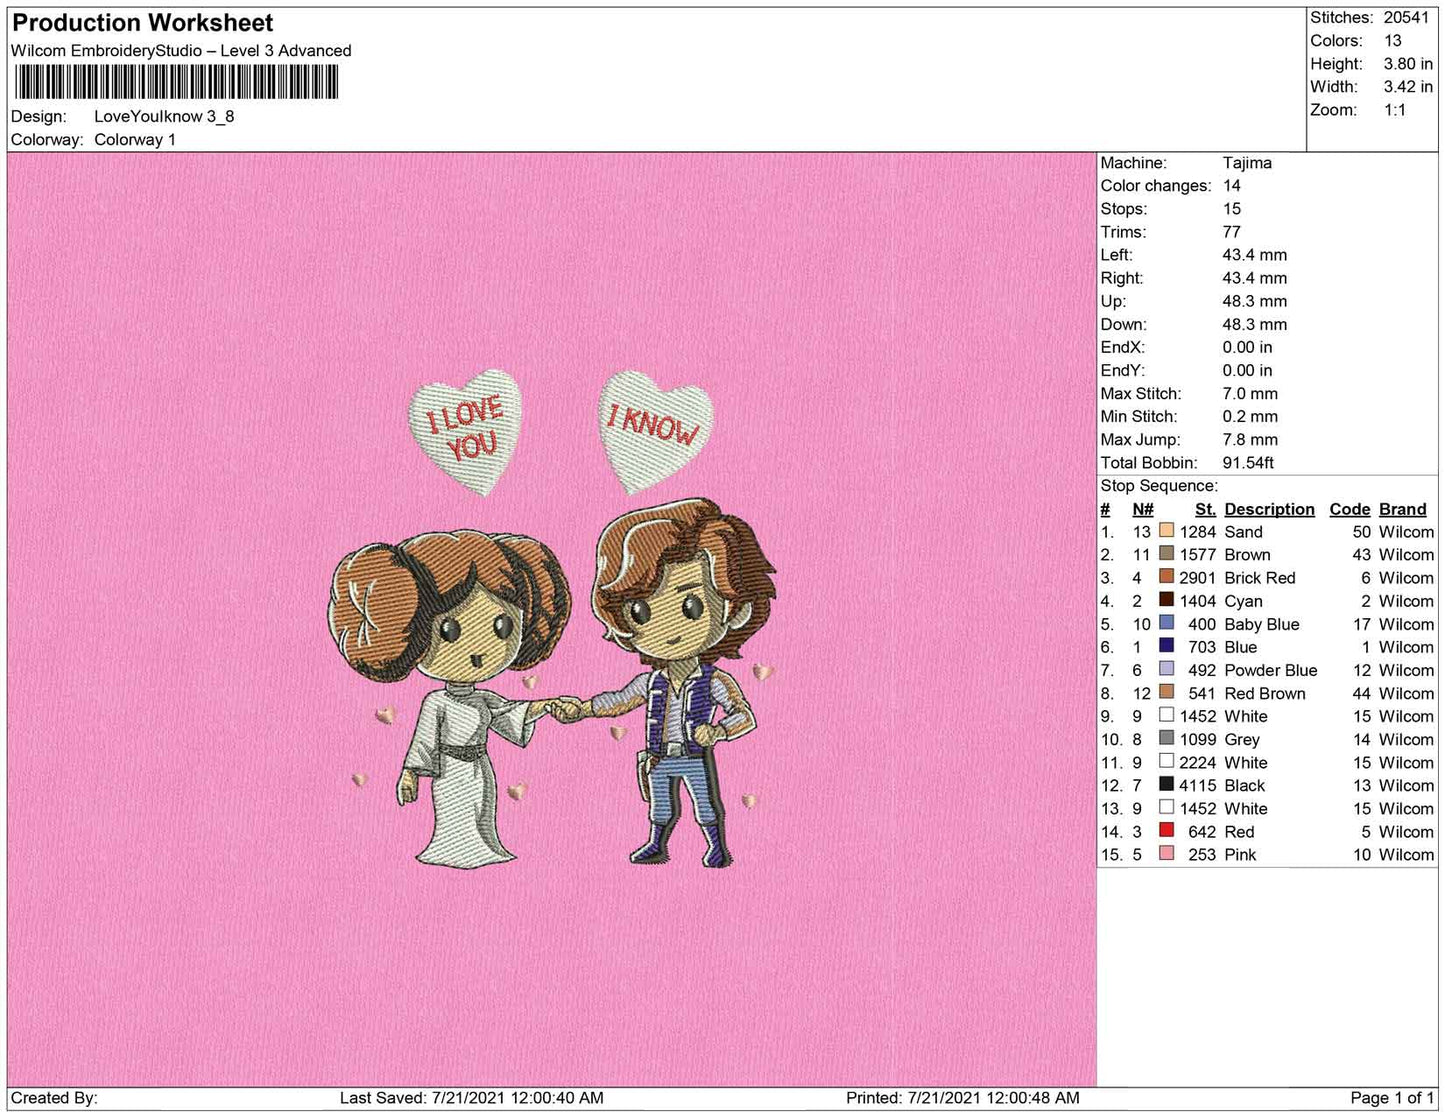Click the worksheet barcode under the title
Viewport: 1445px width, 1112px height.
coord(176,82)
